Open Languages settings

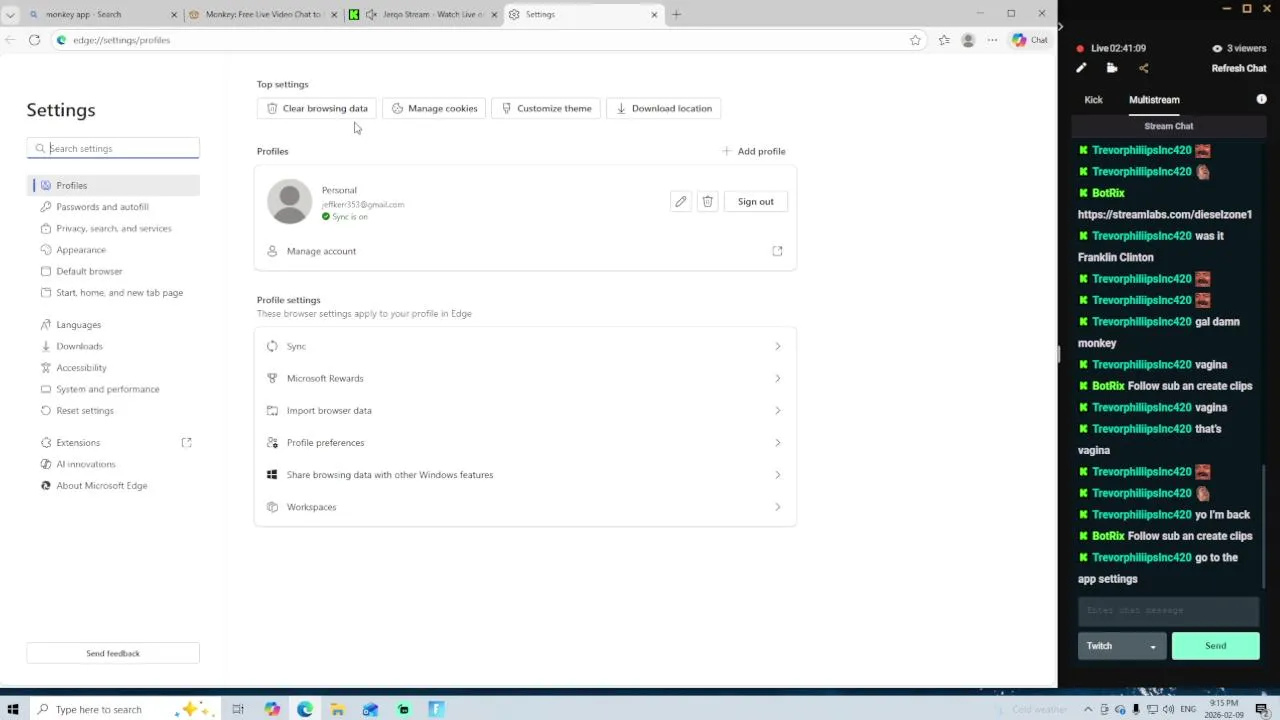point(113,325)
